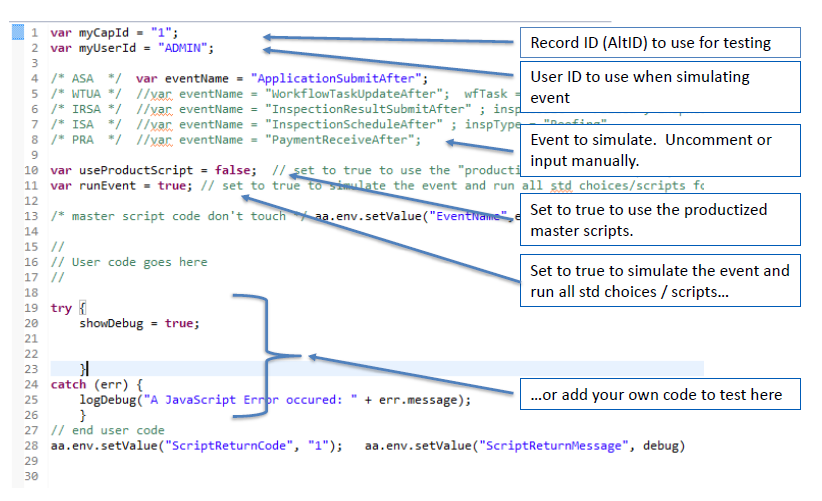Select the "ApplicationSubmitAfter" event name string
The image size is (822, 501).
(x=339, y=77)
